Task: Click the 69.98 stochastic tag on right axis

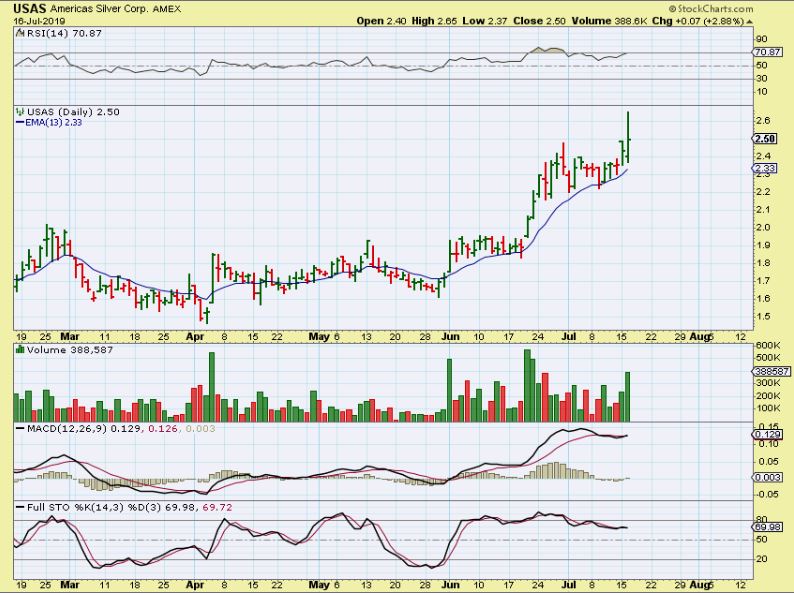Action: click(x=767, y=527)
